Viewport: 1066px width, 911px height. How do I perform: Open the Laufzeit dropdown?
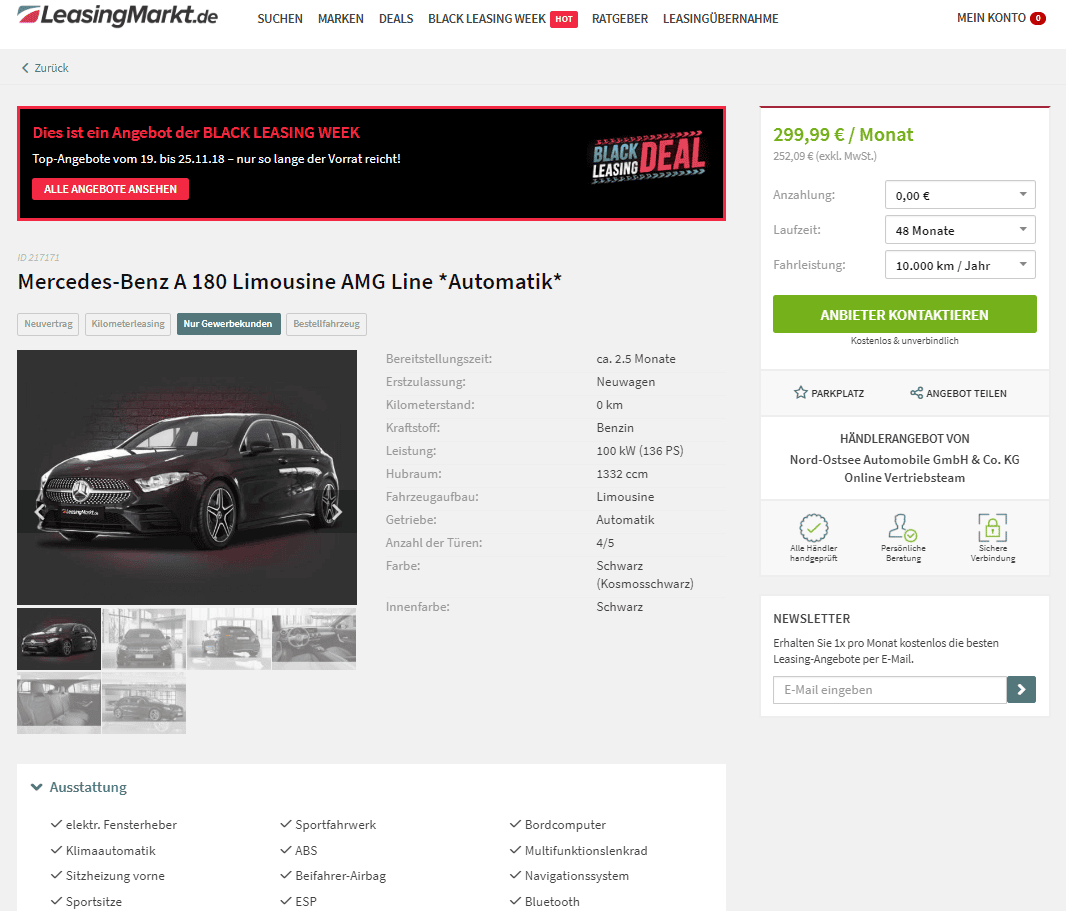point(960,230)
